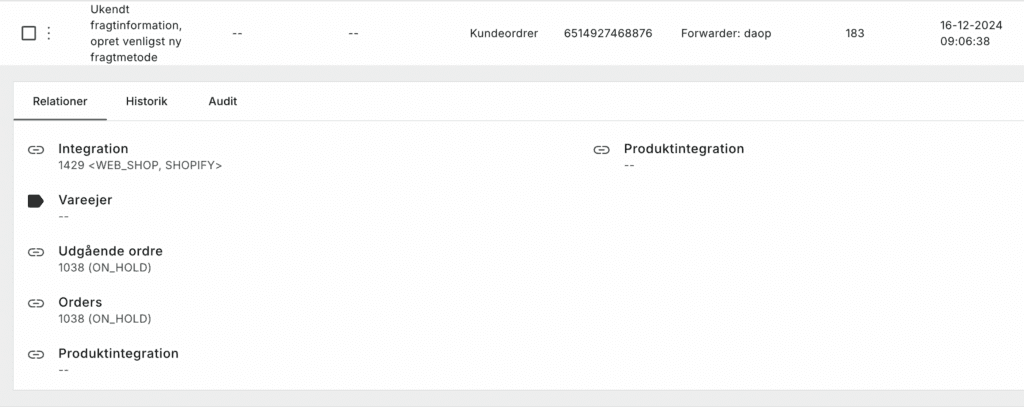
Task: Open the Historik tab
Action: [146, 101]
